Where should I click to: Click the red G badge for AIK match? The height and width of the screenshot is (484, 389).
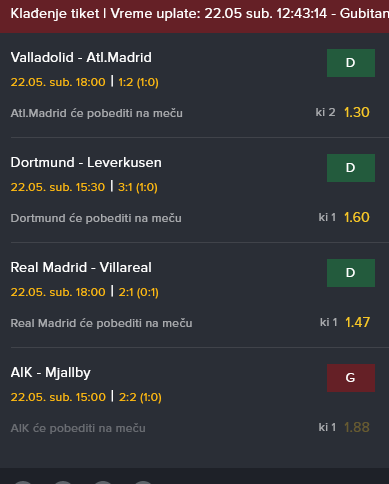point(351,378)
